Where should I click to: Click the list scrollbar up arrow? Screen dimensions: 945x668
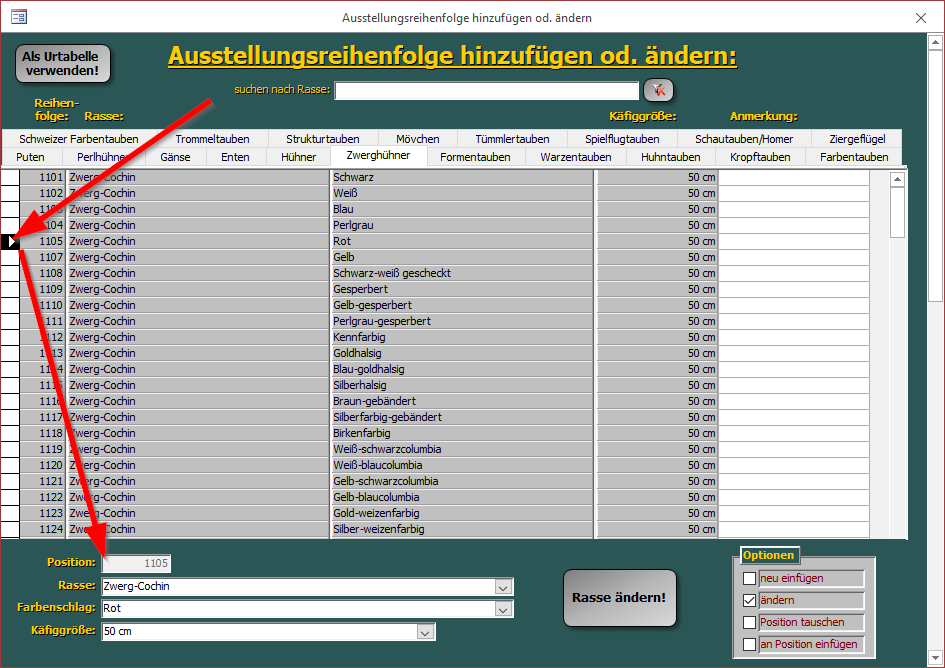897,180
